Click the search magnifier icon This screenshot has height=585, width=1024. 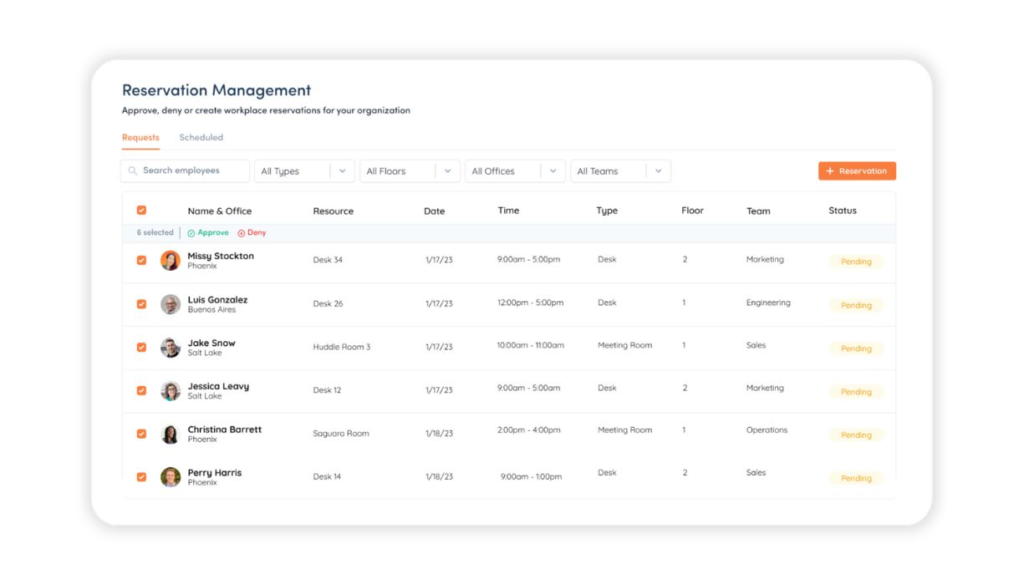133,171
